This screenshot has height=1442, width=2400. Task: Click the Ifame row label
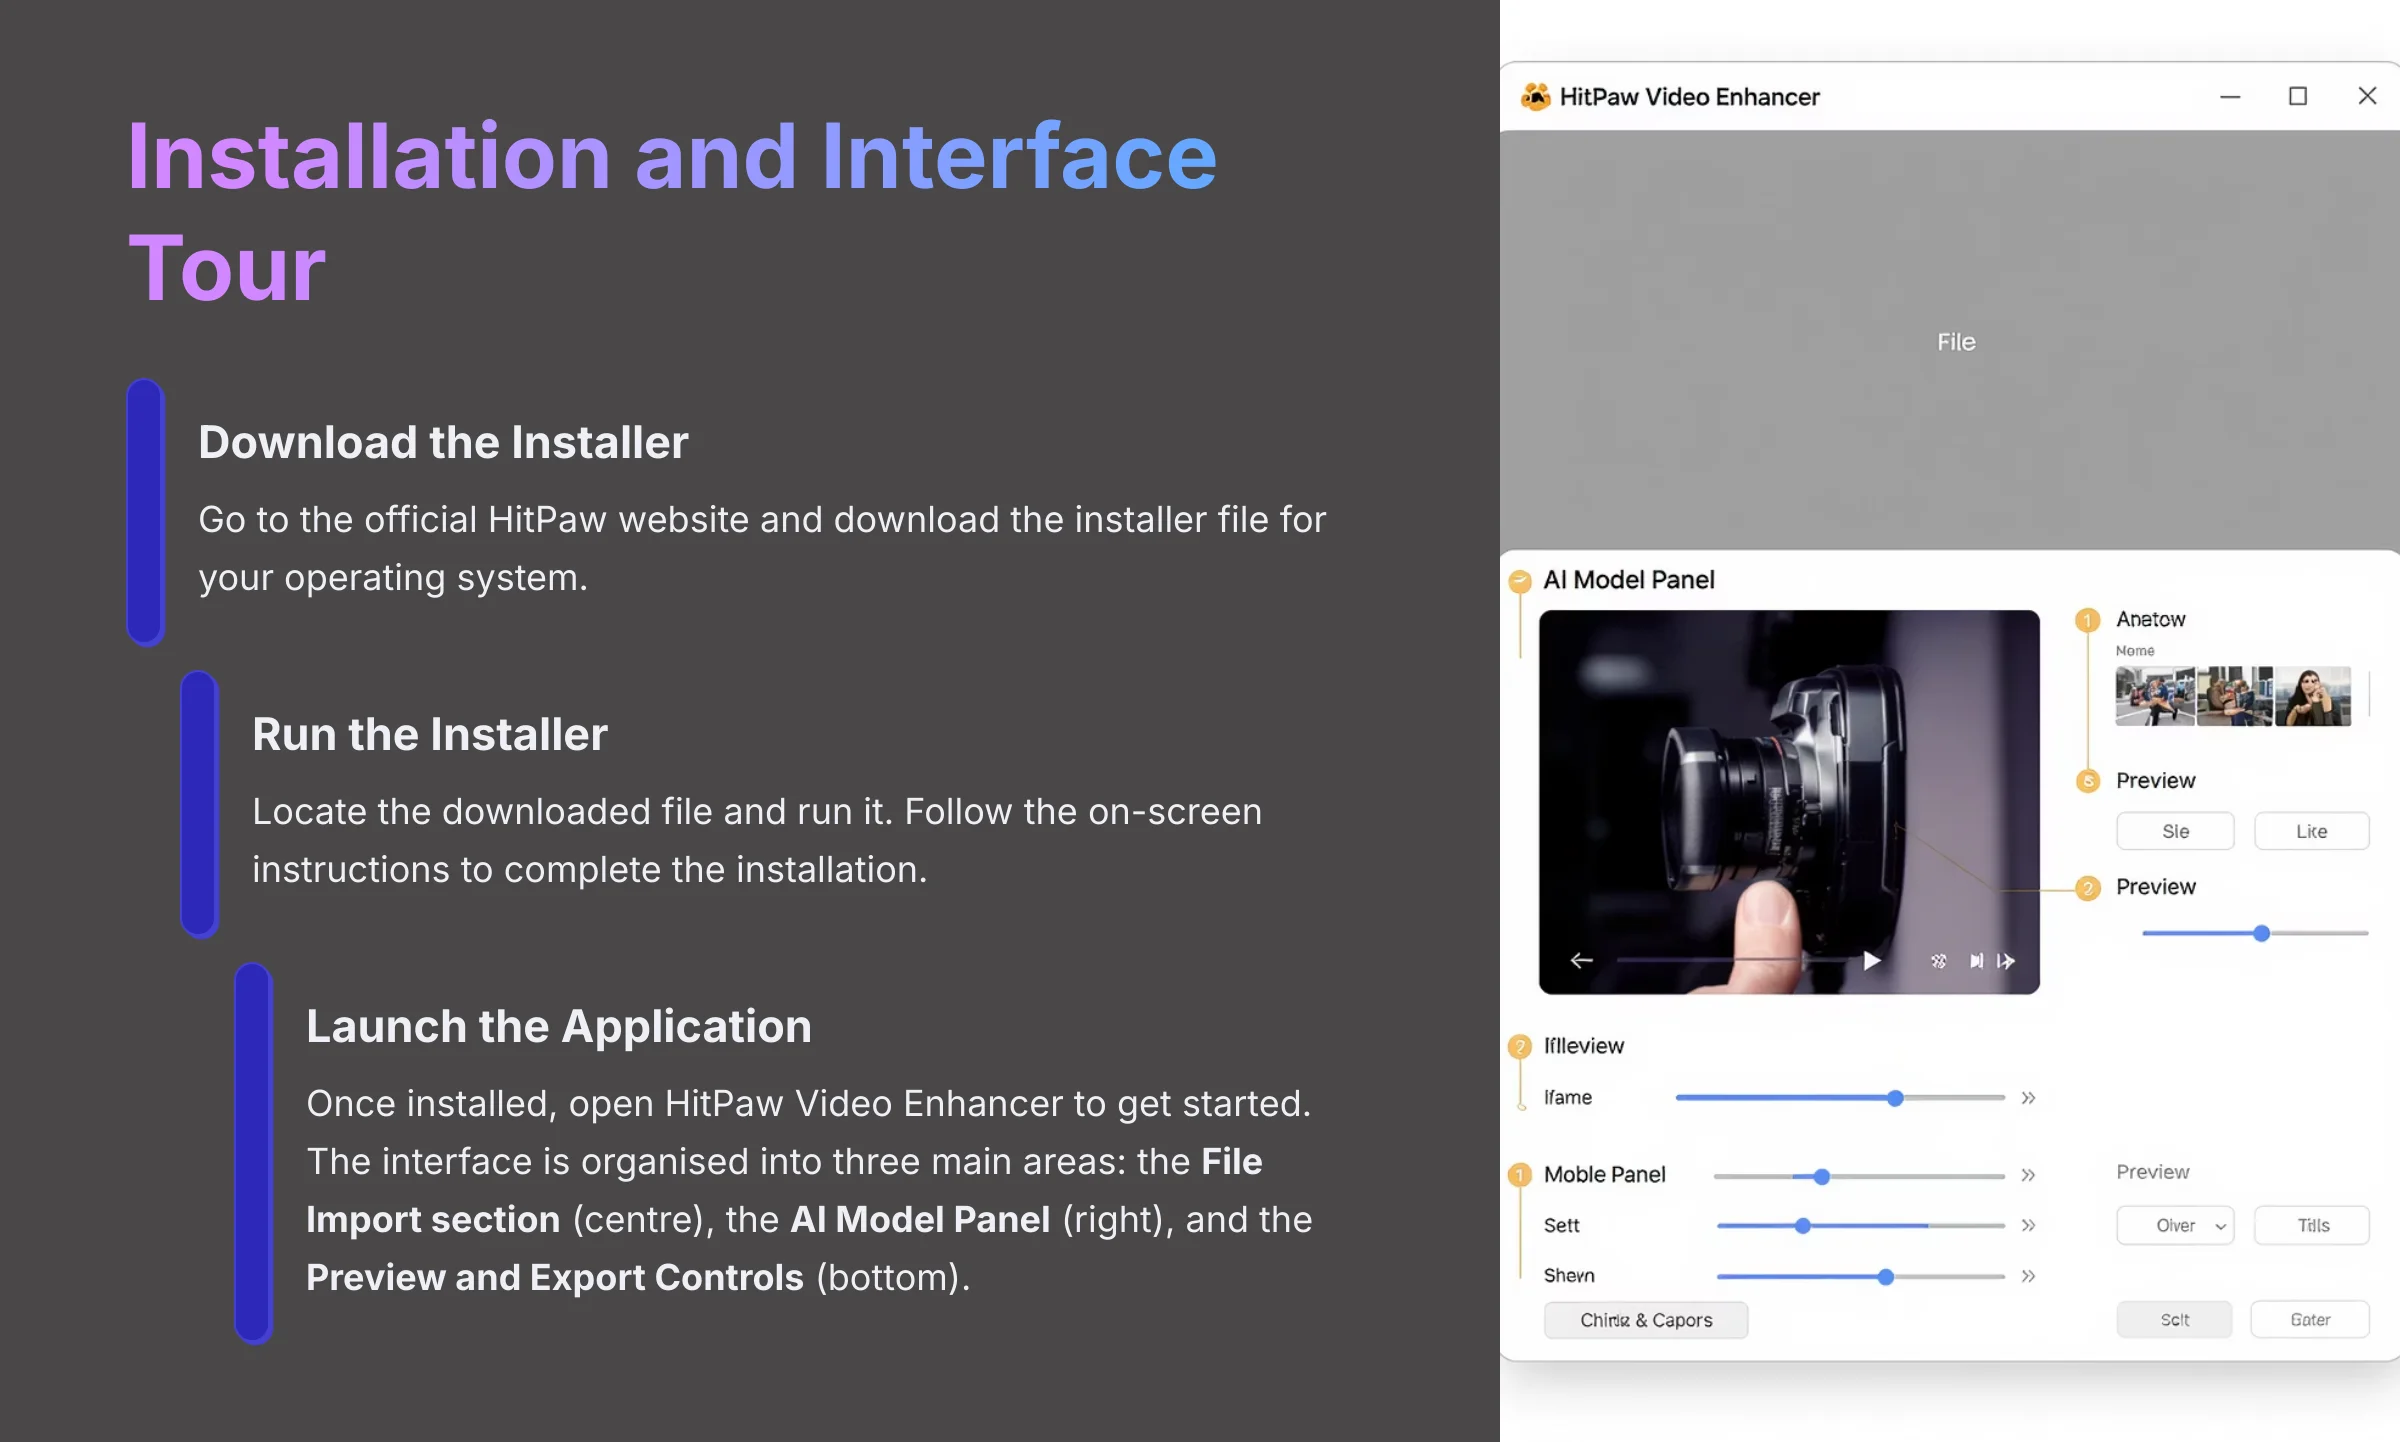(x=1568, y=1098)
